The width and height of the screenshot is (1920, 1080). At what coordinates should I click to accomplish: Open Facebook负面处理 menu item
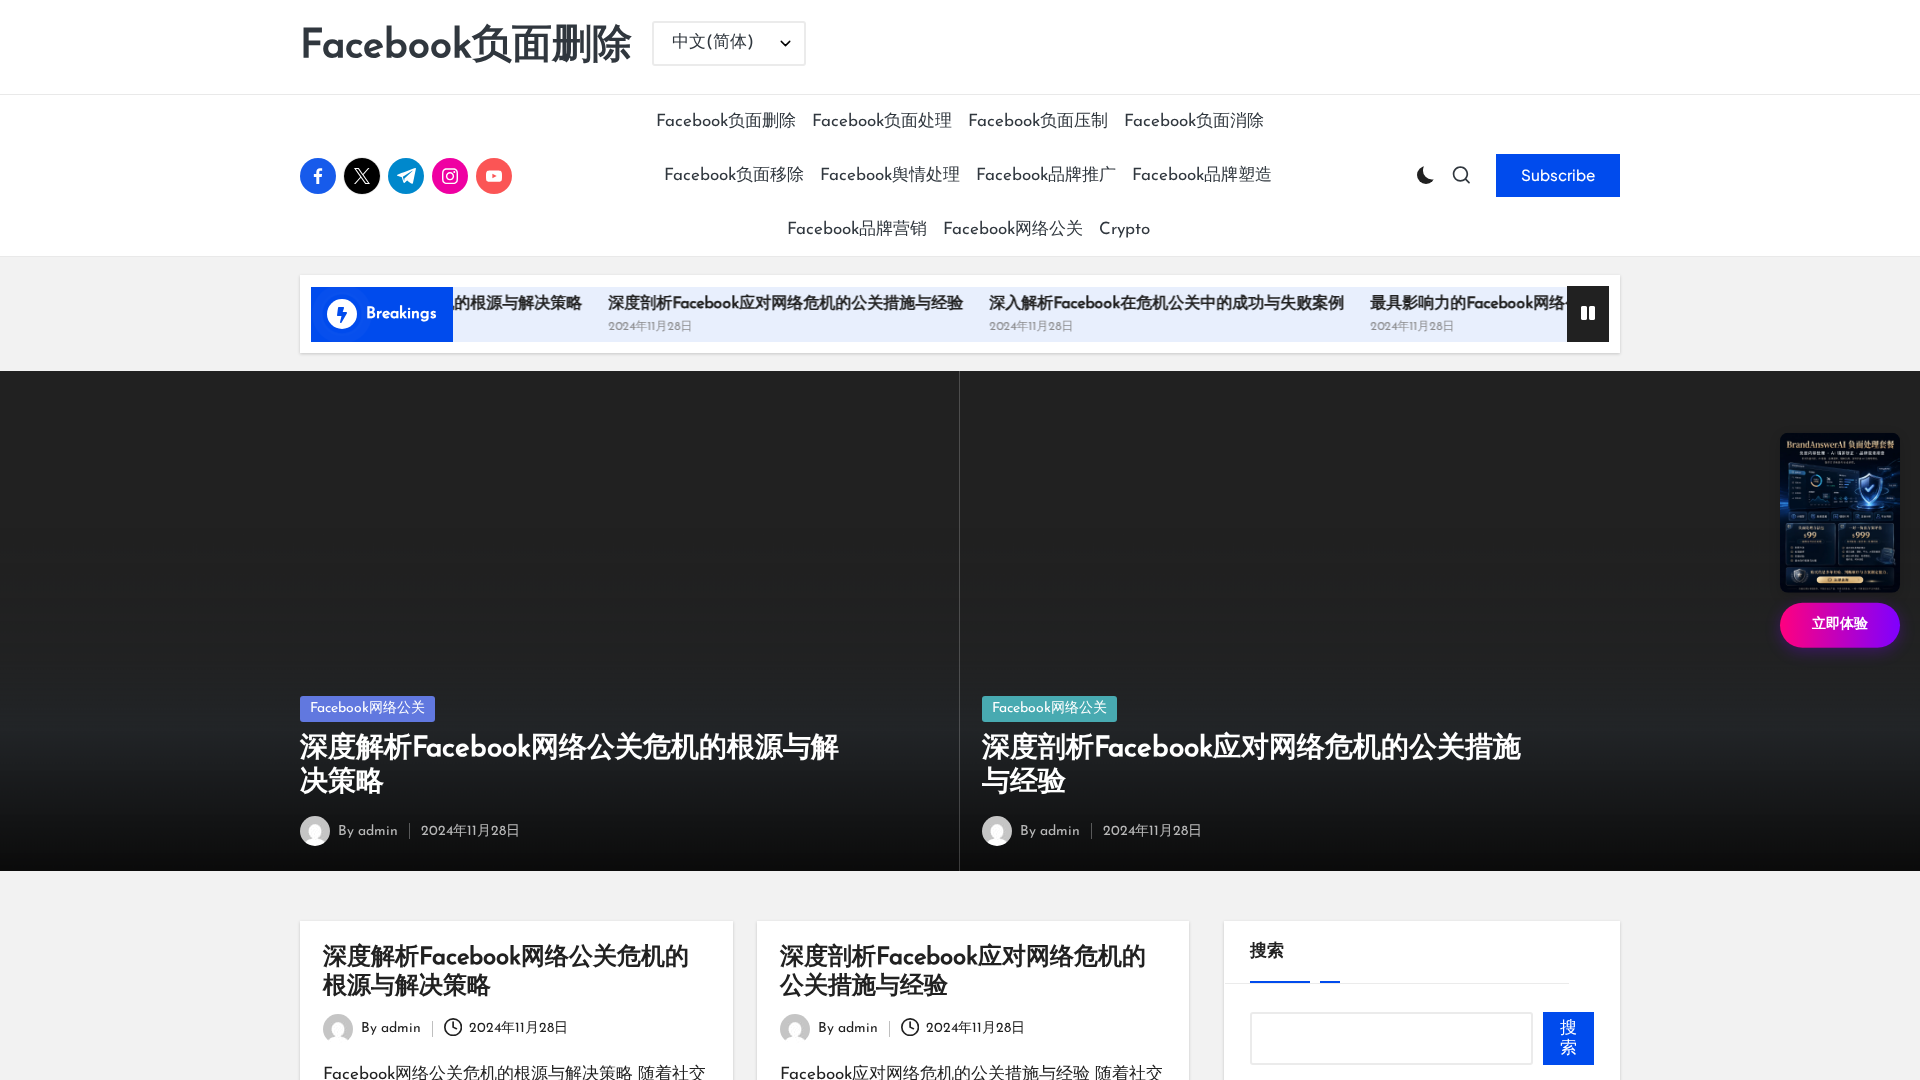(882, 121)
